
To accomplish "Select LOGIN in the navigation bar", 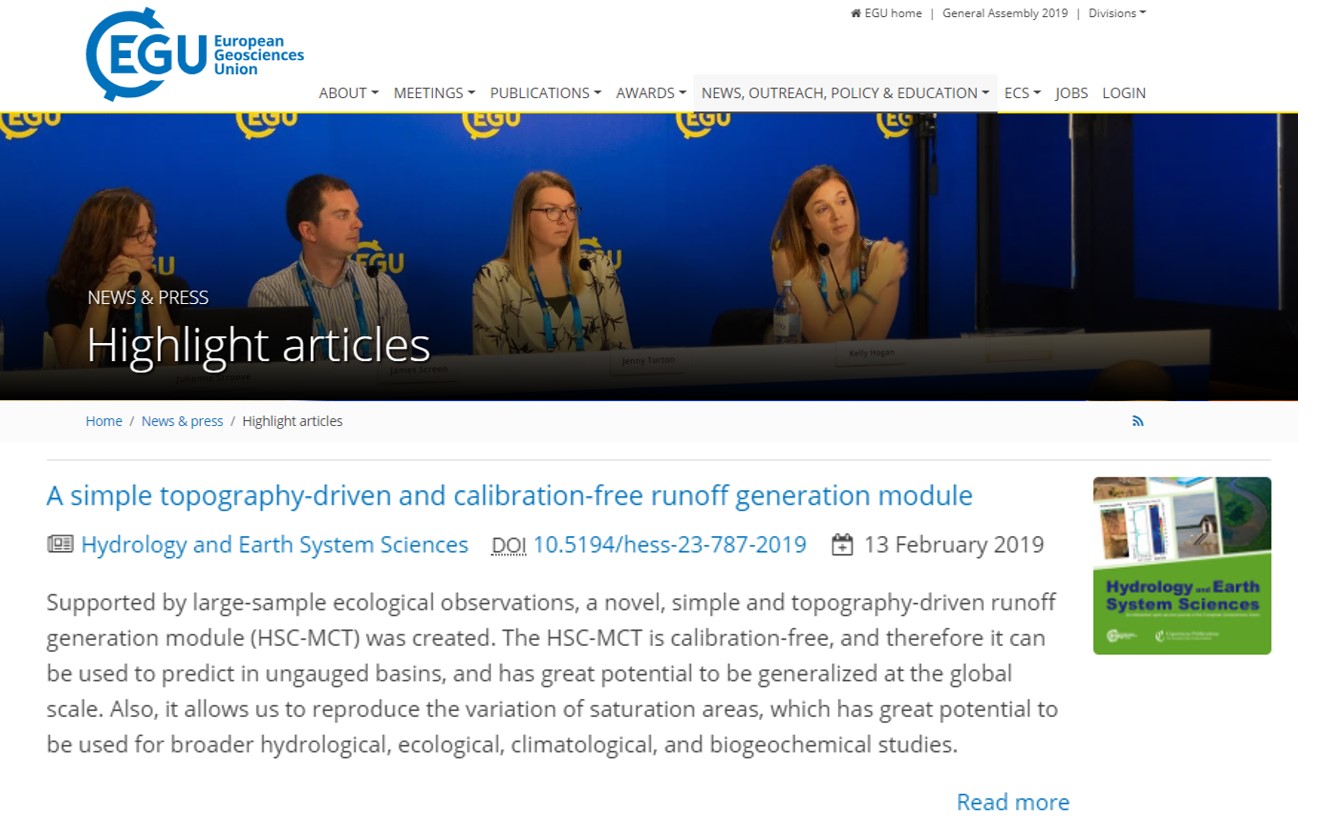I will [1124, 93].
